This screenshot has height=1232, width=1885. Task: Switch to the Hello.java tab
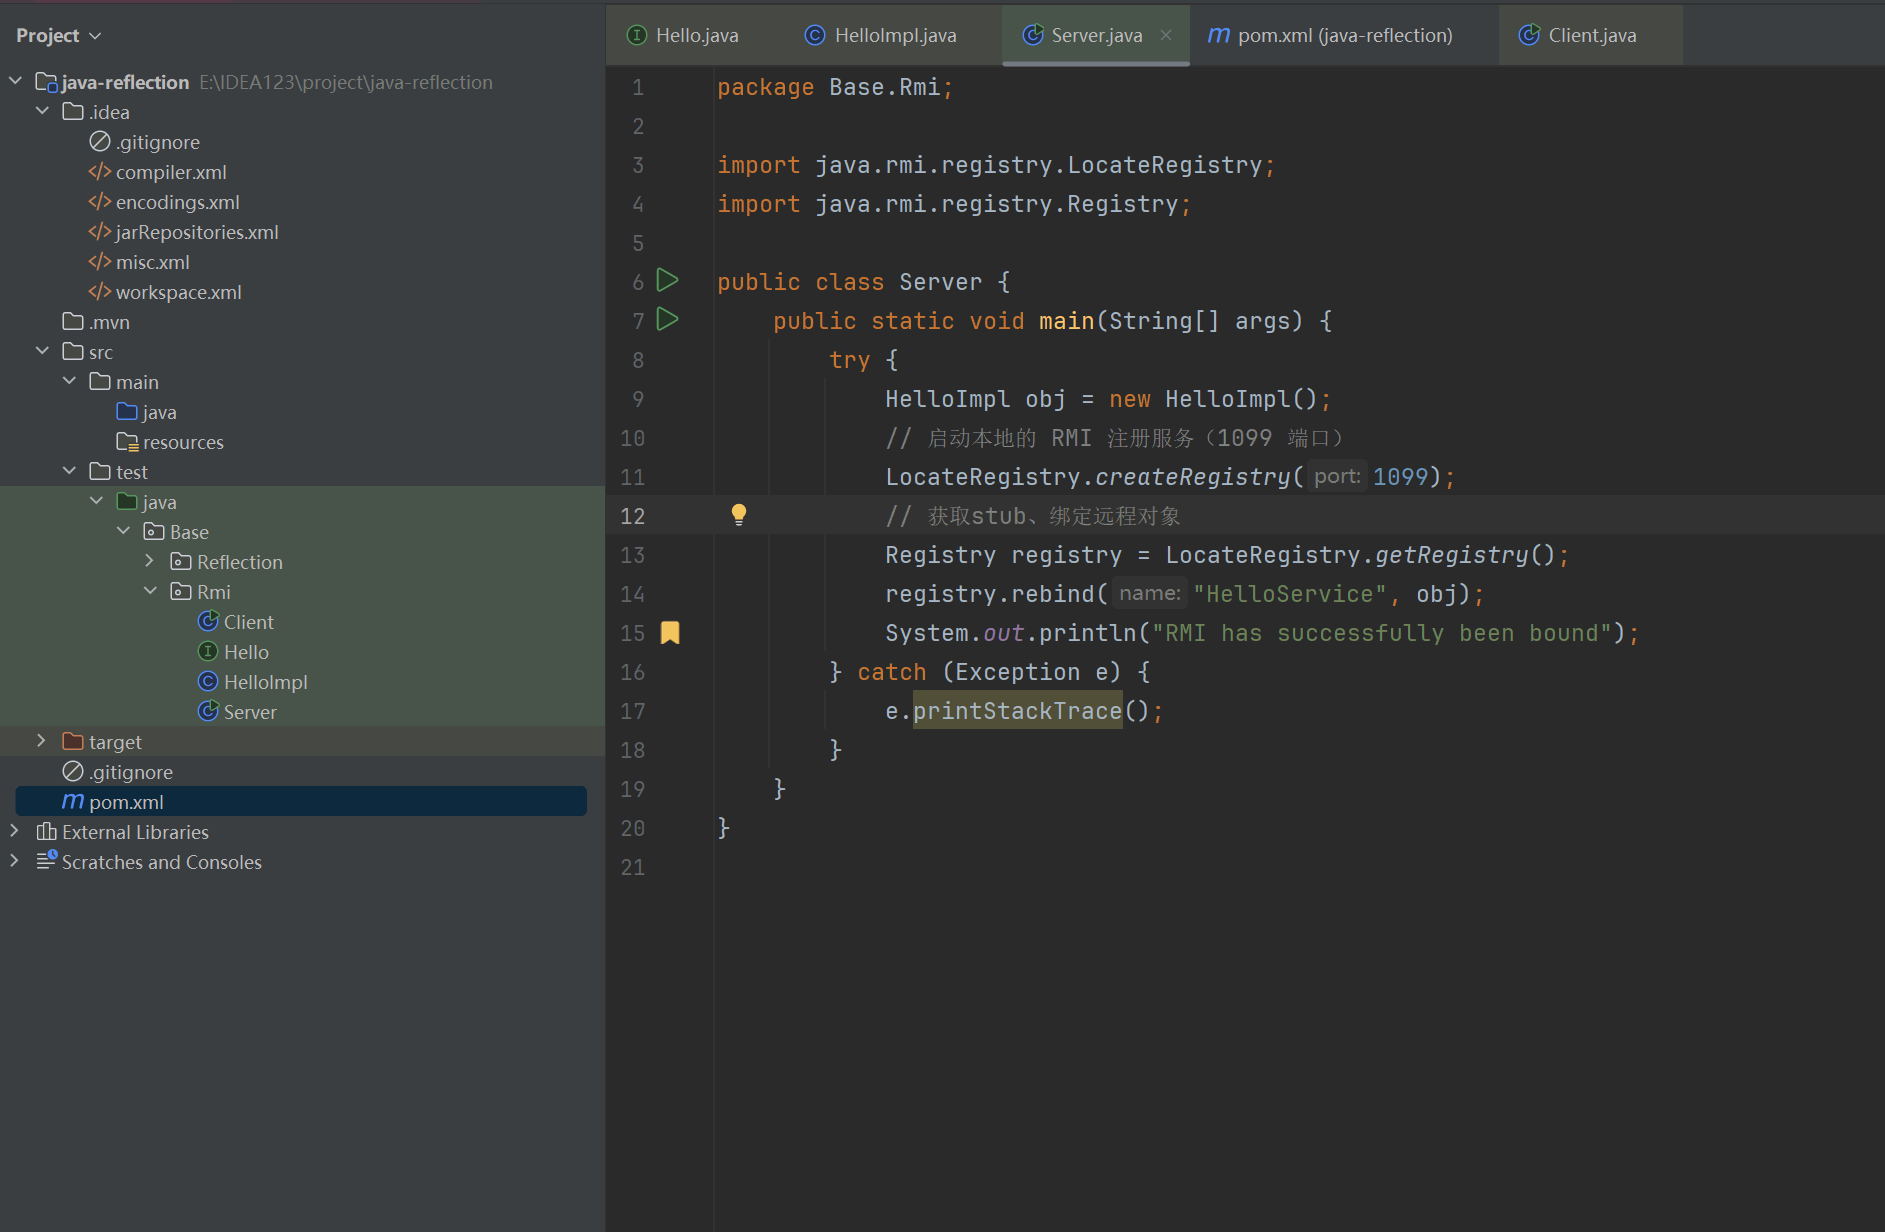[x=696, y=36]
